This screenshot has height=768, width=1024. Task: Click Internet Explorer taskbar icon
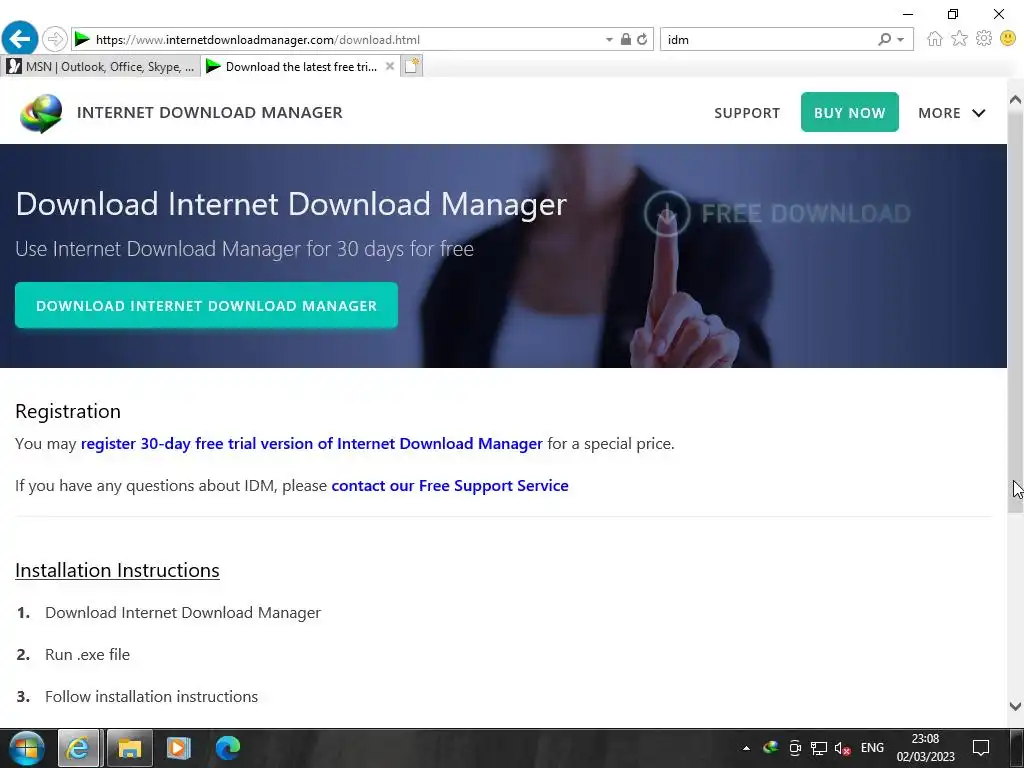78,748
